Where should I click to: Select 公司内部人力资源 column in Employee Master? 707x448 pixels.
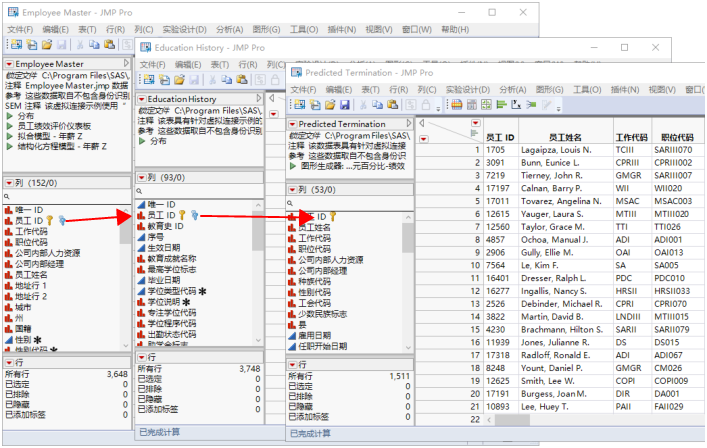(47, 253)
